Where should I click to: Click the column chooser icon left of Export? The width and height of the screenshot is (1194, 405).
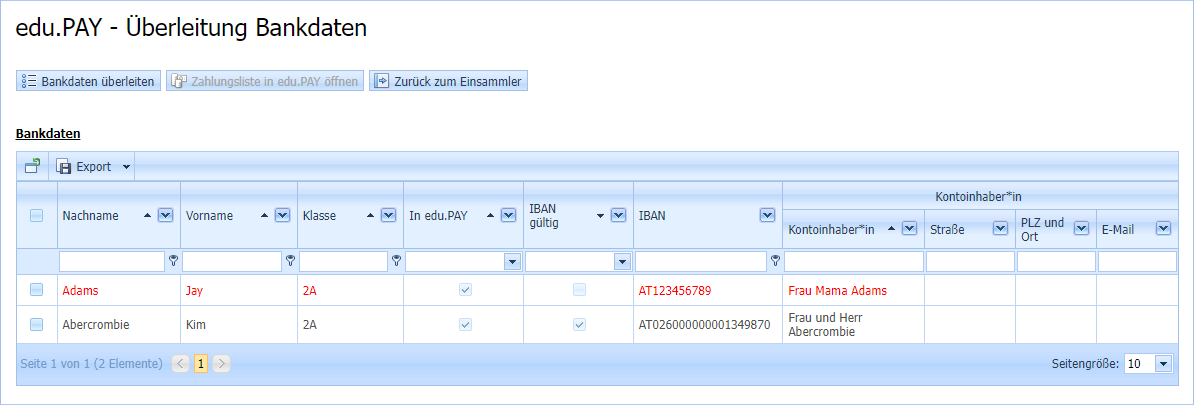tap(32, 166)
